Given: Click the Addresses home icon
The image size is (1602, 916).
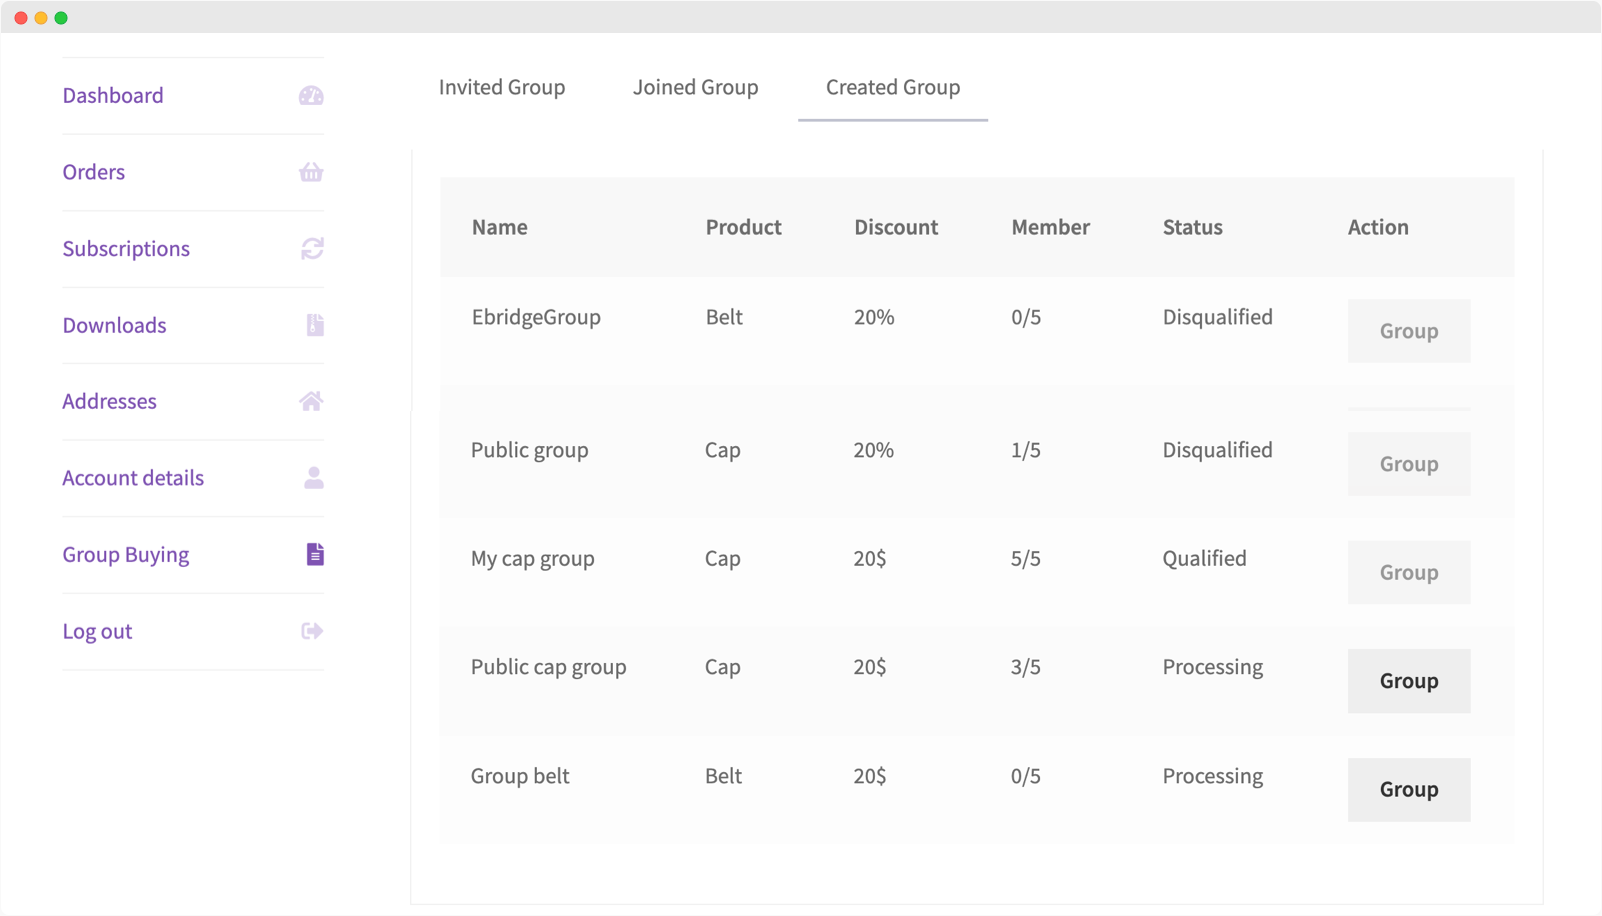Looking at the screenshot, I should tap(311, 401).
